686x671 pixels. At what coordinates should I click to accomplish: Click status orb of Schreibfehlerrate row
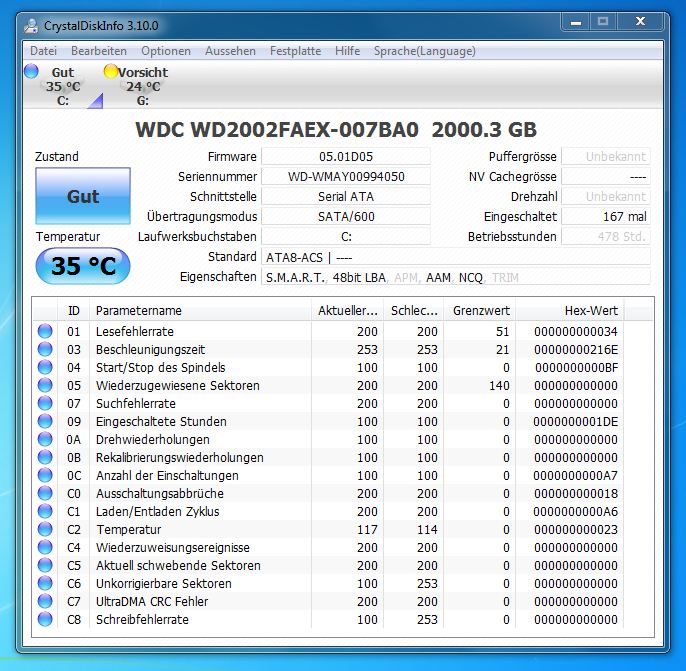45,619
